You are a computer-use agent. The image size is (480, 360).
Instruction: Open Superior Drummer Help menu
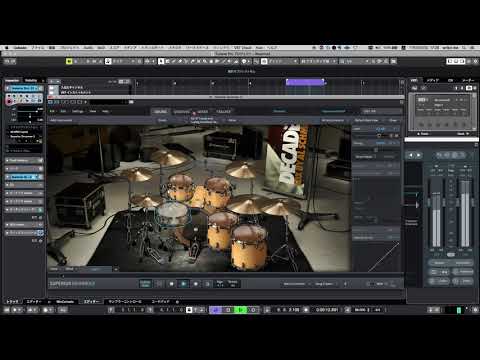tap(105, 111)
